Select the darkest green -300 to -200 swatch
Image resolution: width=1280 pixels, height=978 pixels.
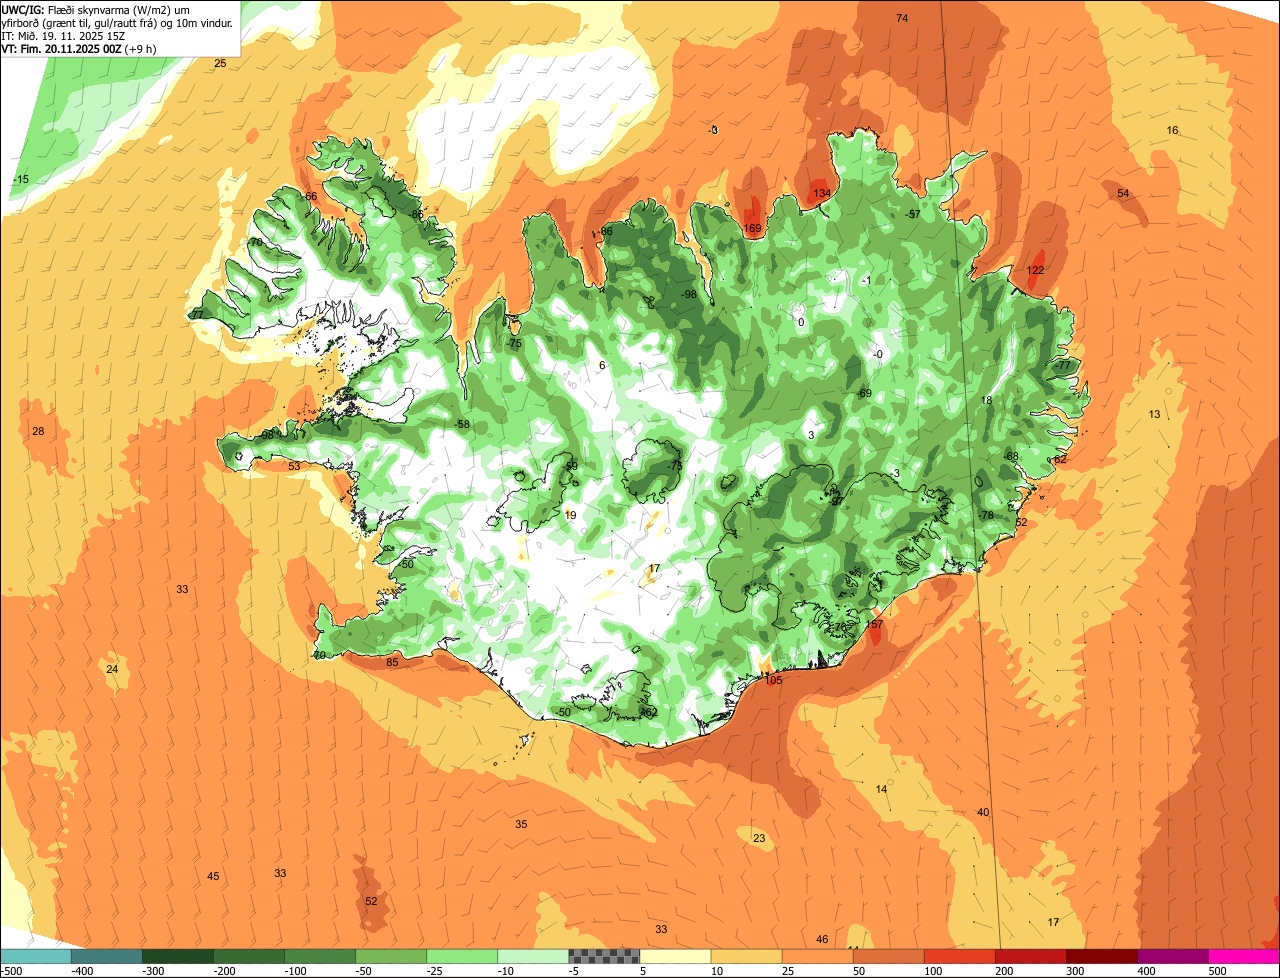177,957
